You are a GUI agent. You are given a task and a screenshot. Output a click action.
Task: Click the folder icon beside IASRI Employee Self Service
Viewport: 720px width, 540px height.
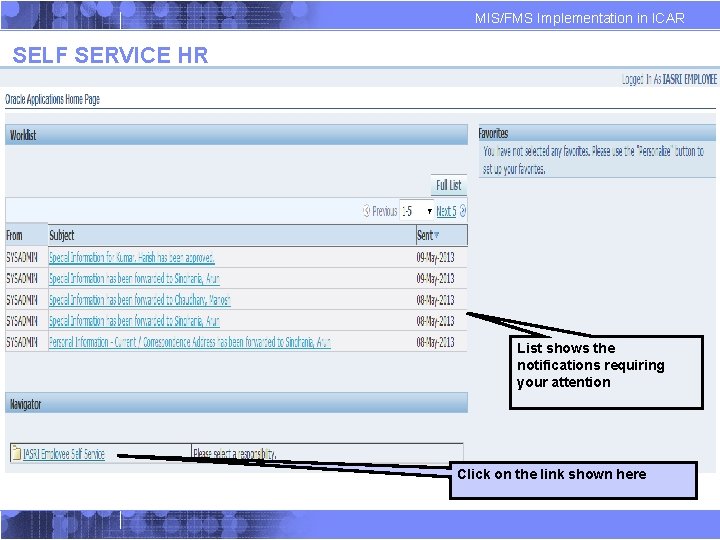(x=16, y=453)
